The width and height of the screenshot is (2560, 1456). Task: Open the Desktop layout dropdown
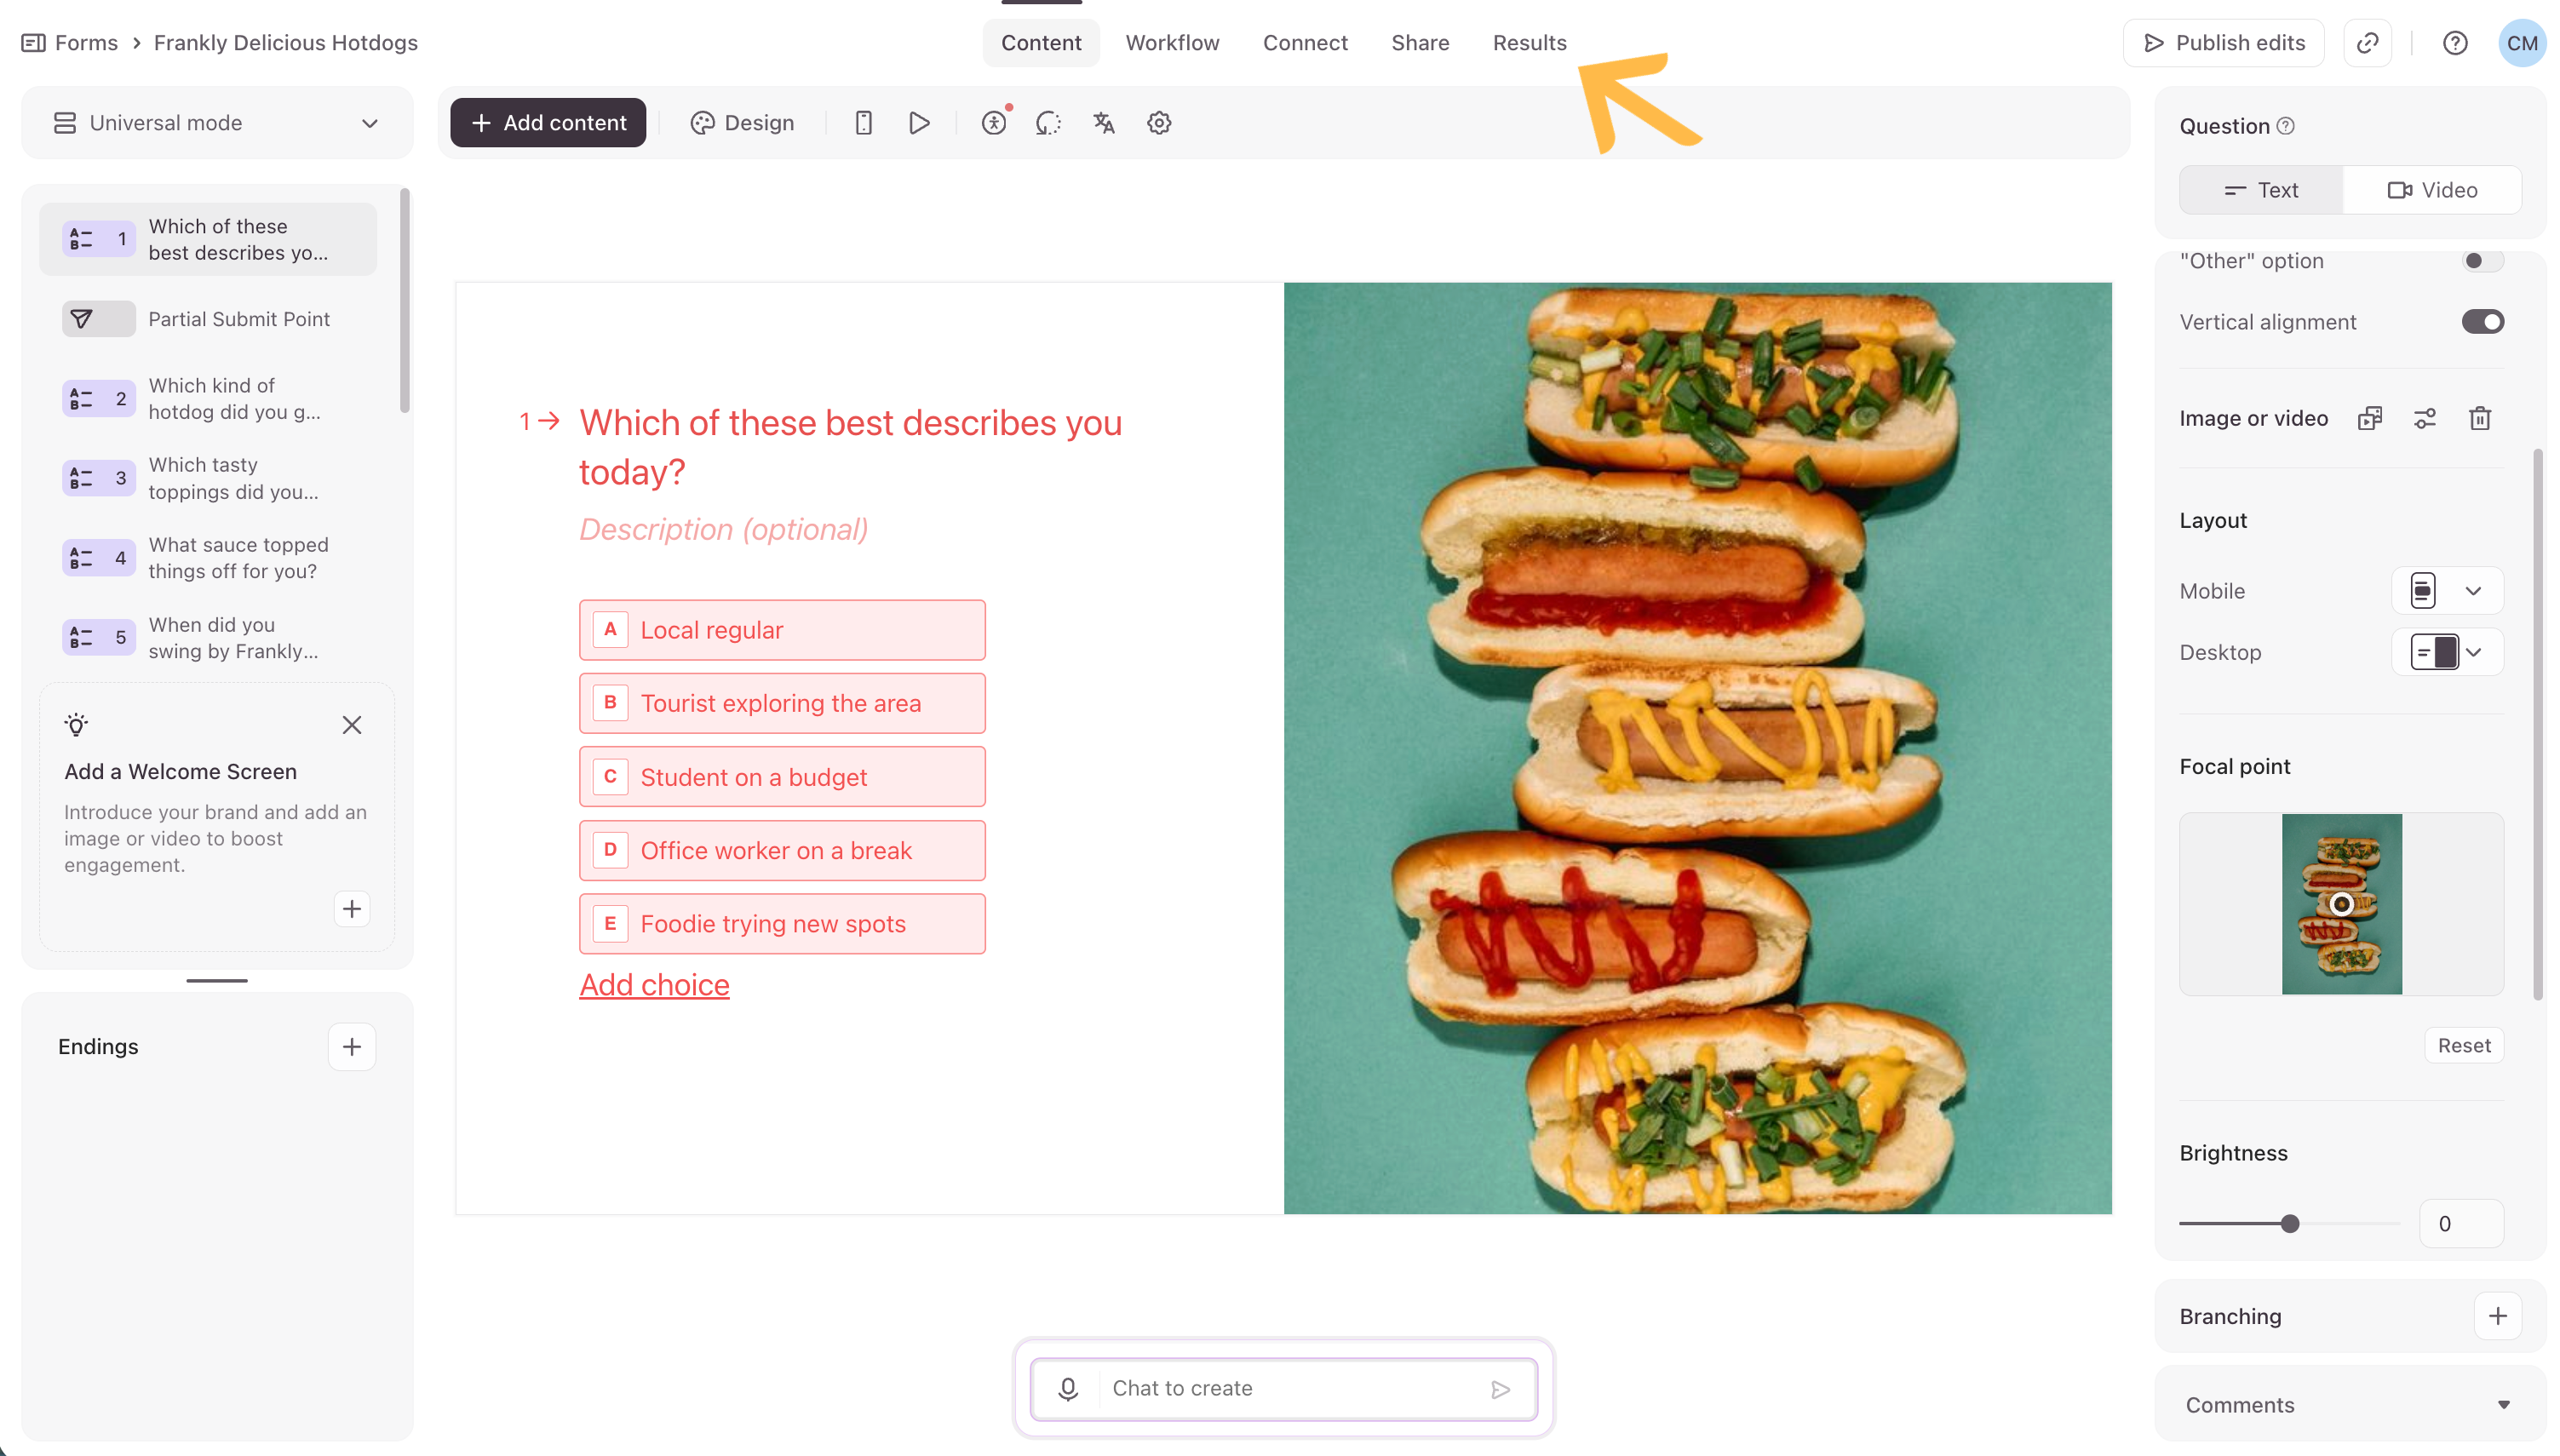tap(2446, 652)
